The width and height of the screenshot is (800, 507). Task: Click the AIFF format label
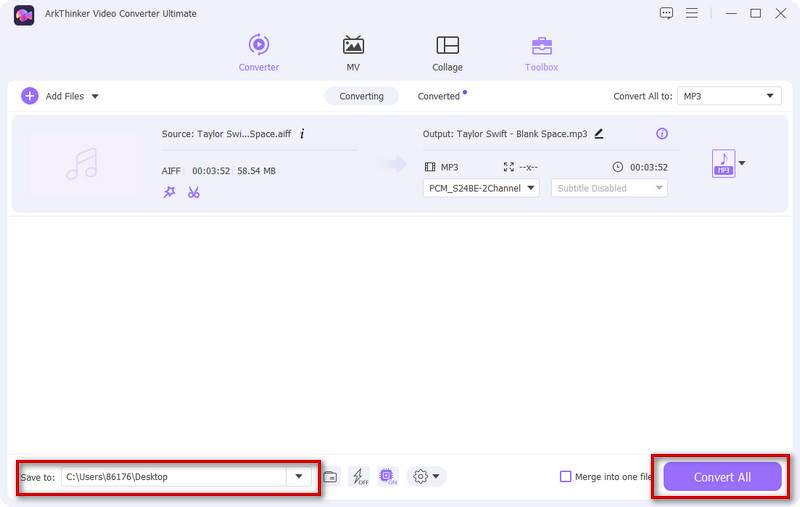pyautogui.click(x=171, y=171)
